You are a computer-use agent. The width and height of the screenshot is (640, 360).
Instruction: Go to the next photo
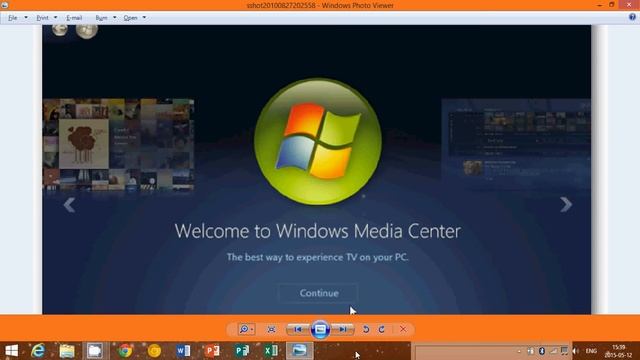tap(343, 329)
